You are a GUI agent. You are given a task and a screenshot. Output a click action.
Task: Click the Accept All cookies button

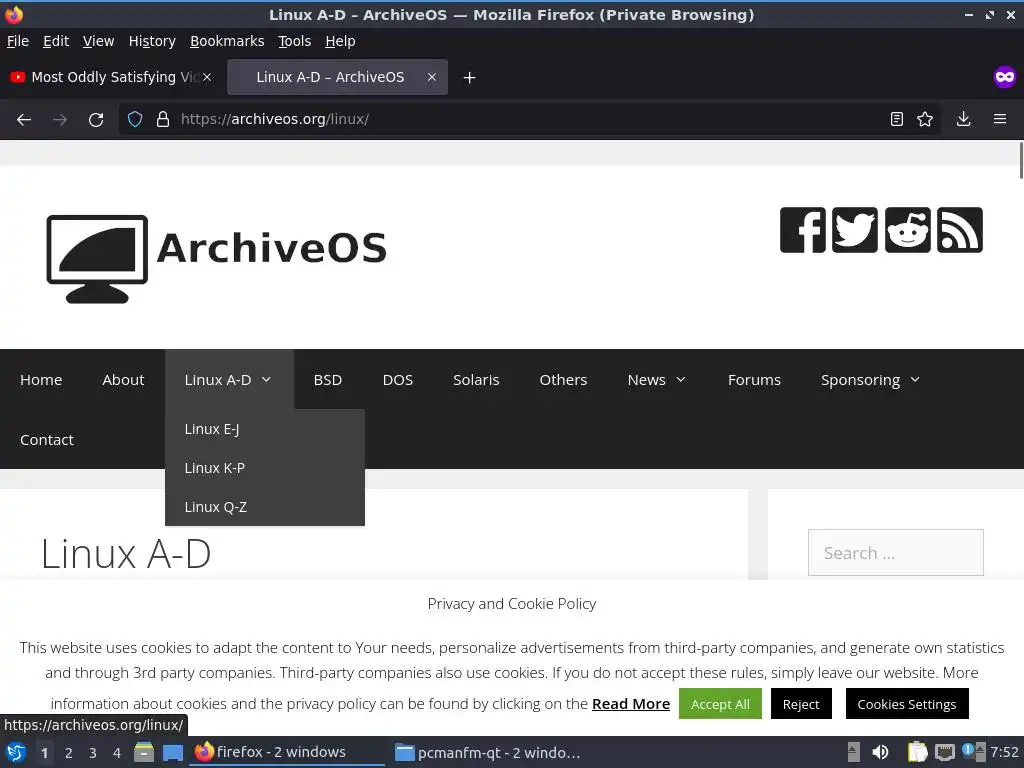click(x=720, y=704)
